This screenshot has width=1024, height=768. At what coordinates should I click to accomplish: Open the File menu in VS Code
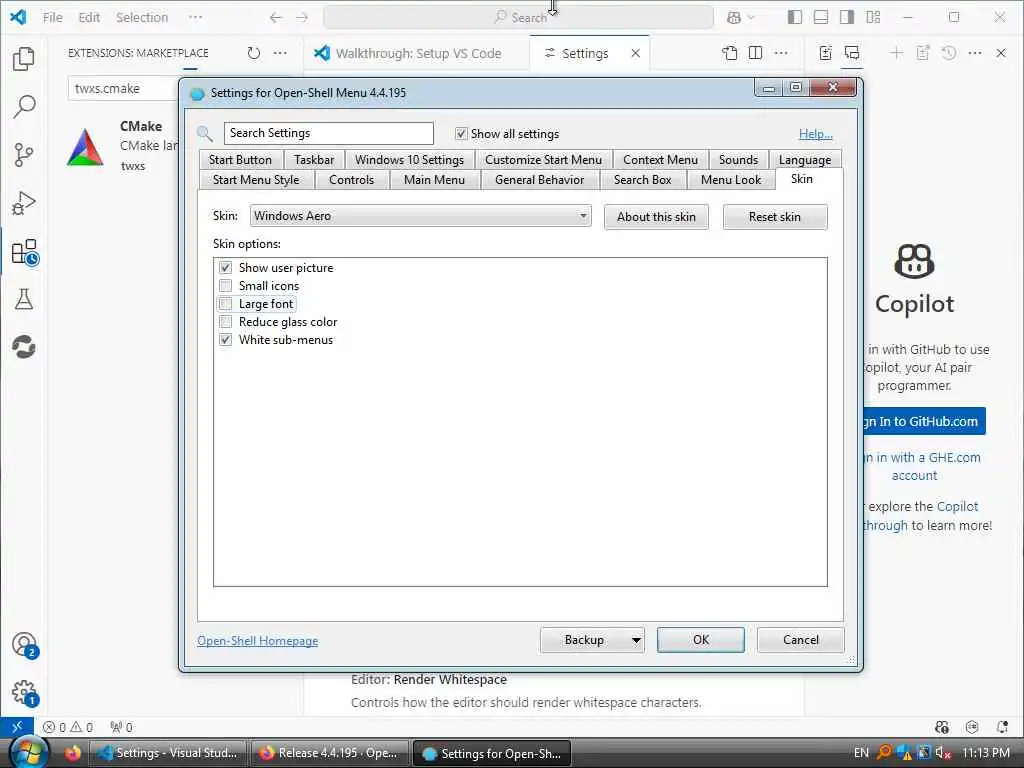click(x=52, y=18)
